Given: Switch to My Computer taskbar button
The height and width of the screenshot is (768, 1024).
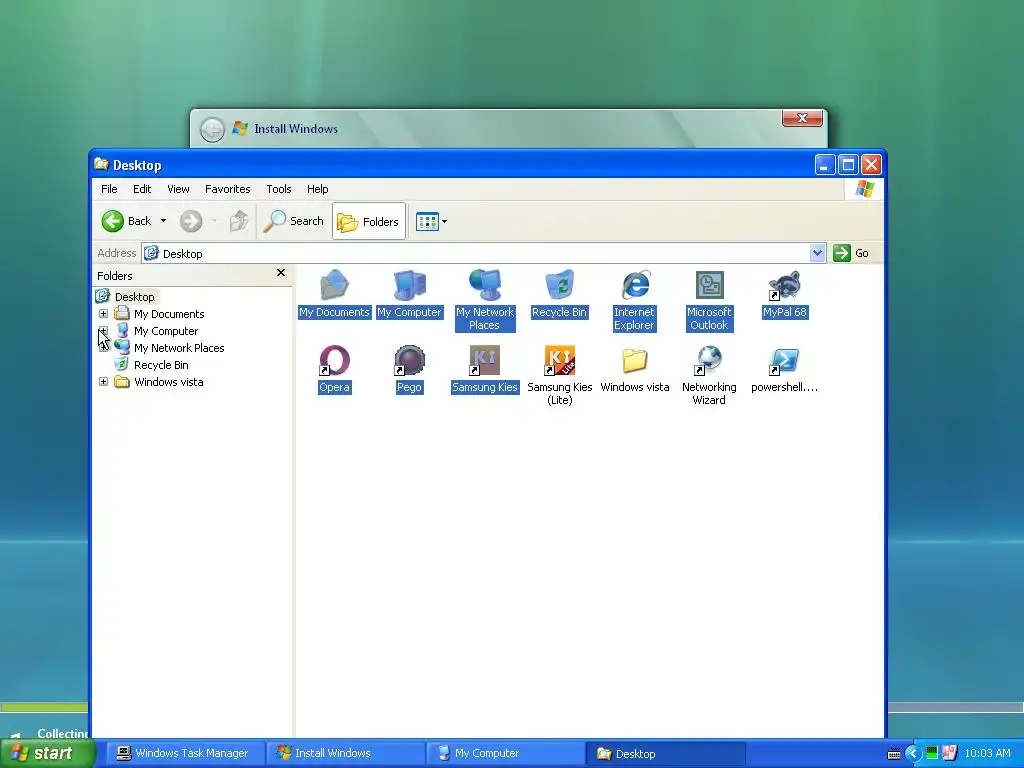Looking at the screenshot, I should (505, 753).
